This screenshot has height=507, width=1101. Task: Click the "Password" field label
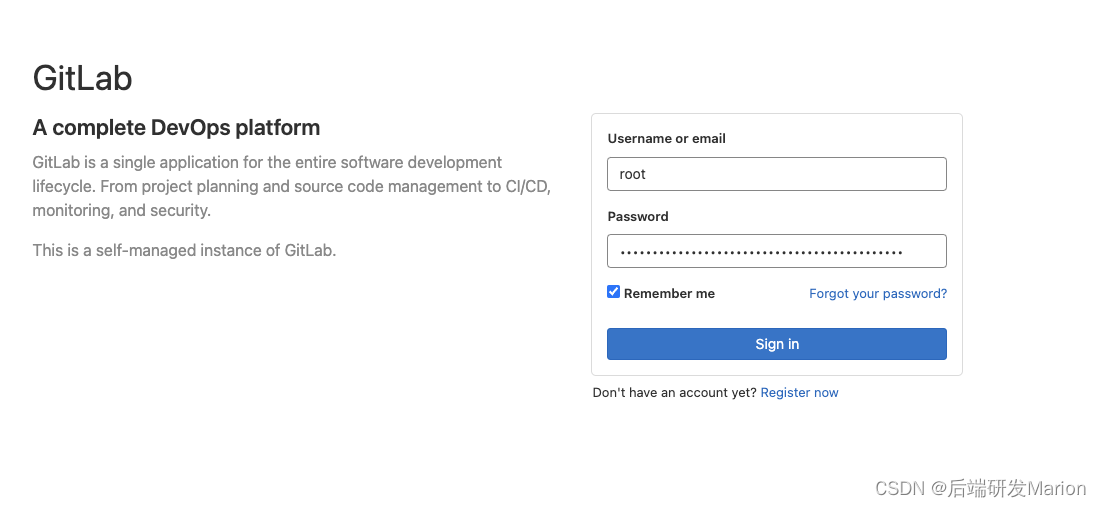[x=638, y=216]
